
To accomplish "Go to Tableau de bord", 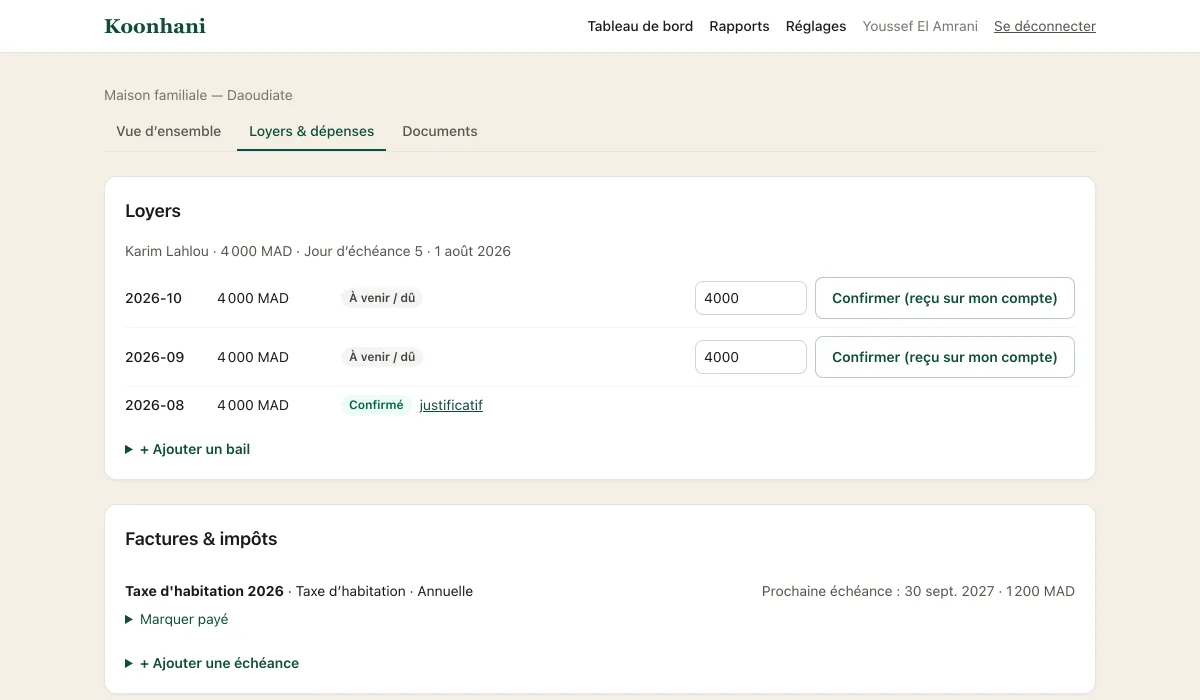I will tap(640, 26).
